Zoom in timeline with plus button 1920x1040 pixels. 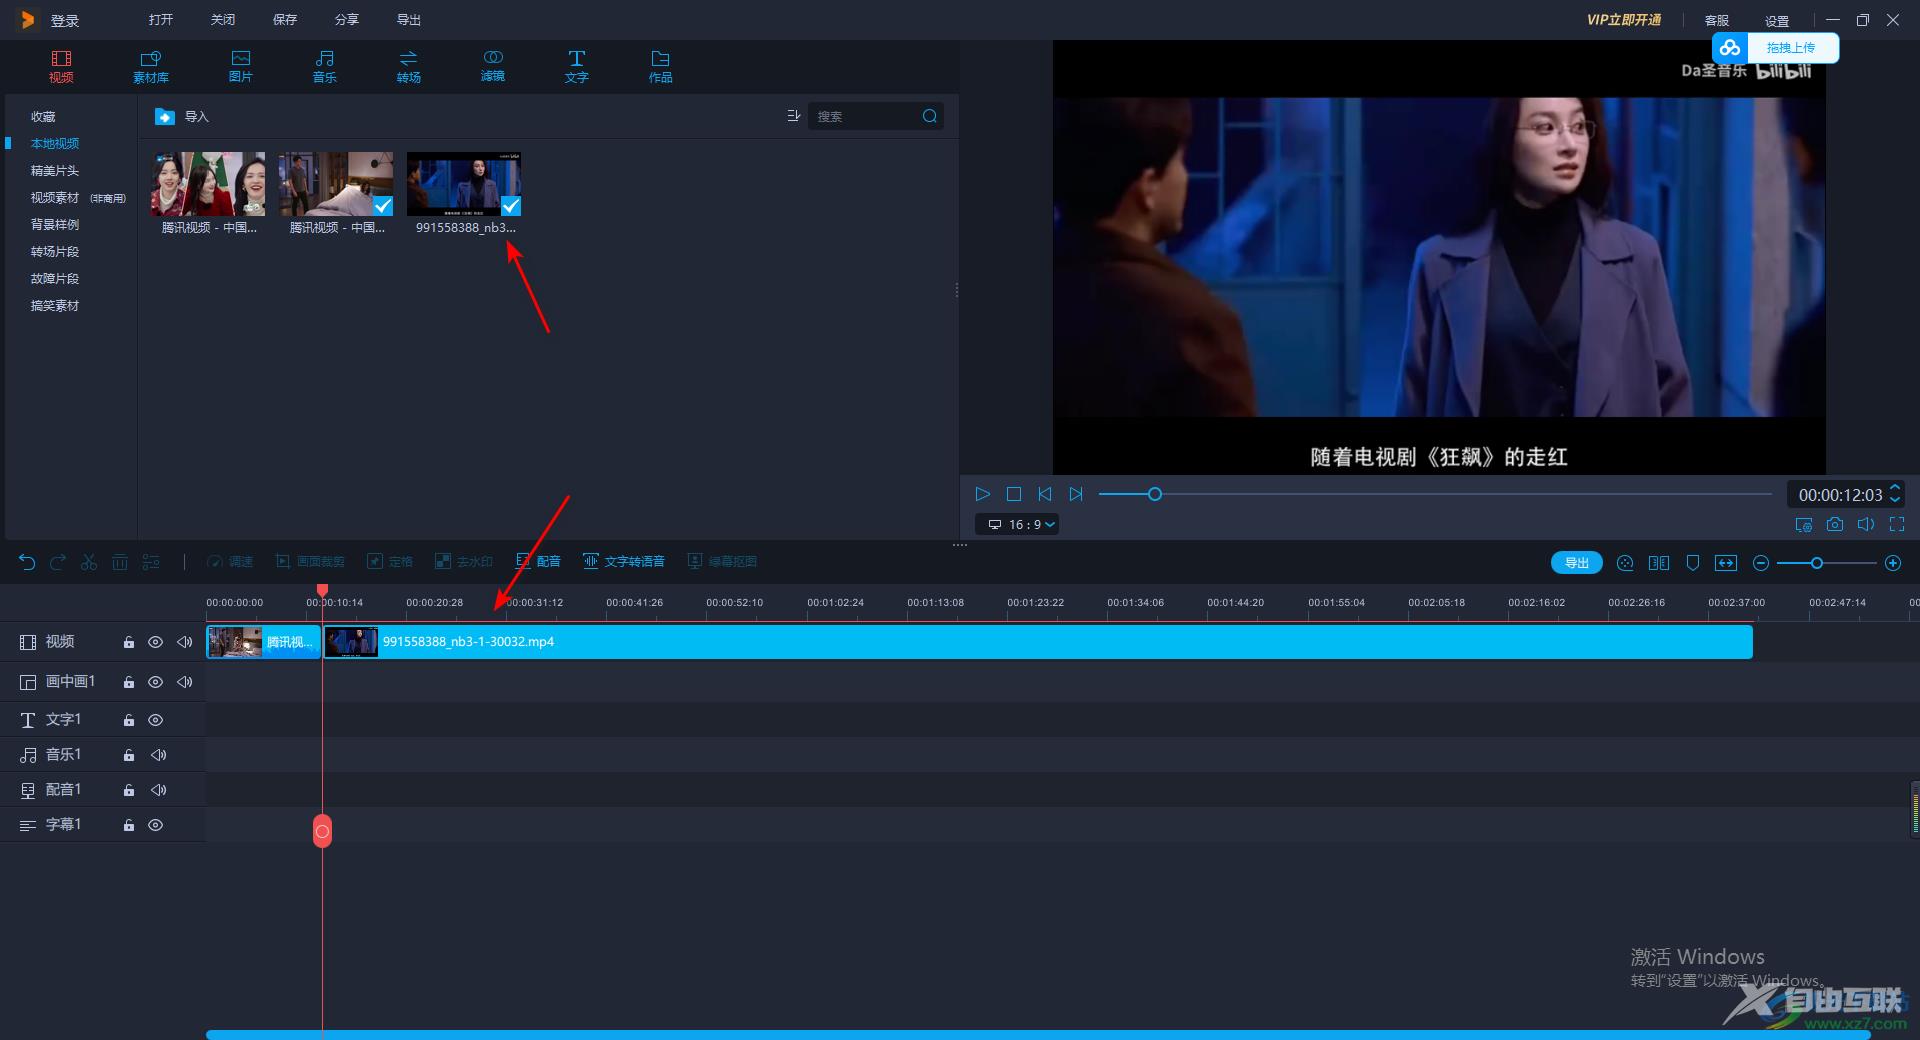tap(1893, 563)
